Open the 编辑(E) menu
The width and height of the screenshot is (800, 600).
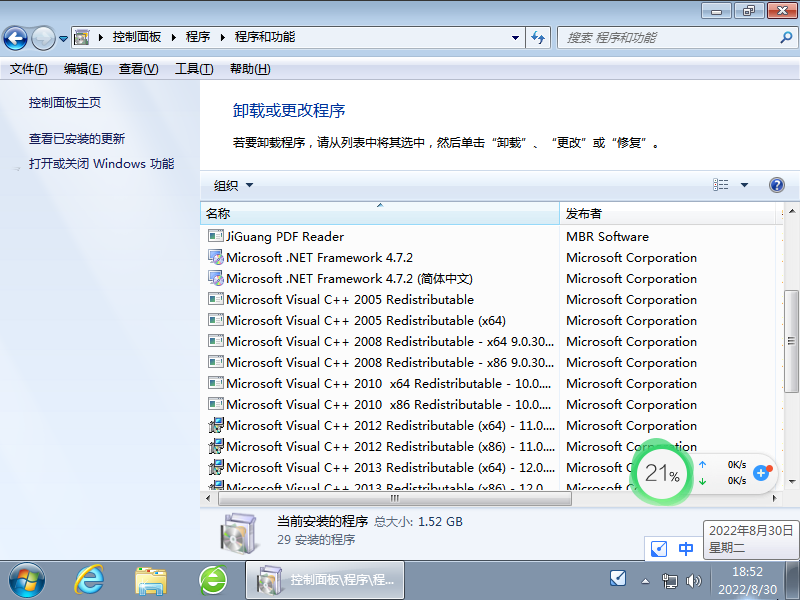(x=83, y=69)
